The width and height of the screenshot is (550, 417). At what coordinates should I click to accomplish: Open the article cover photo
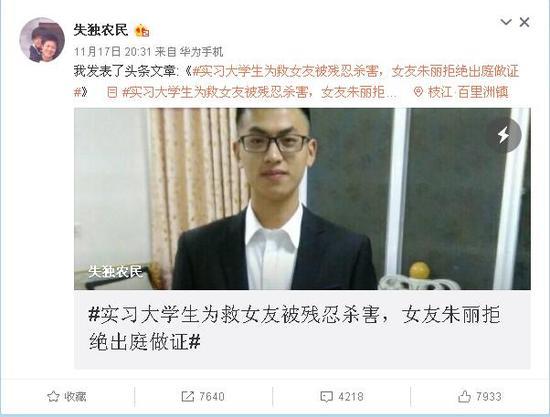[302, 199]
